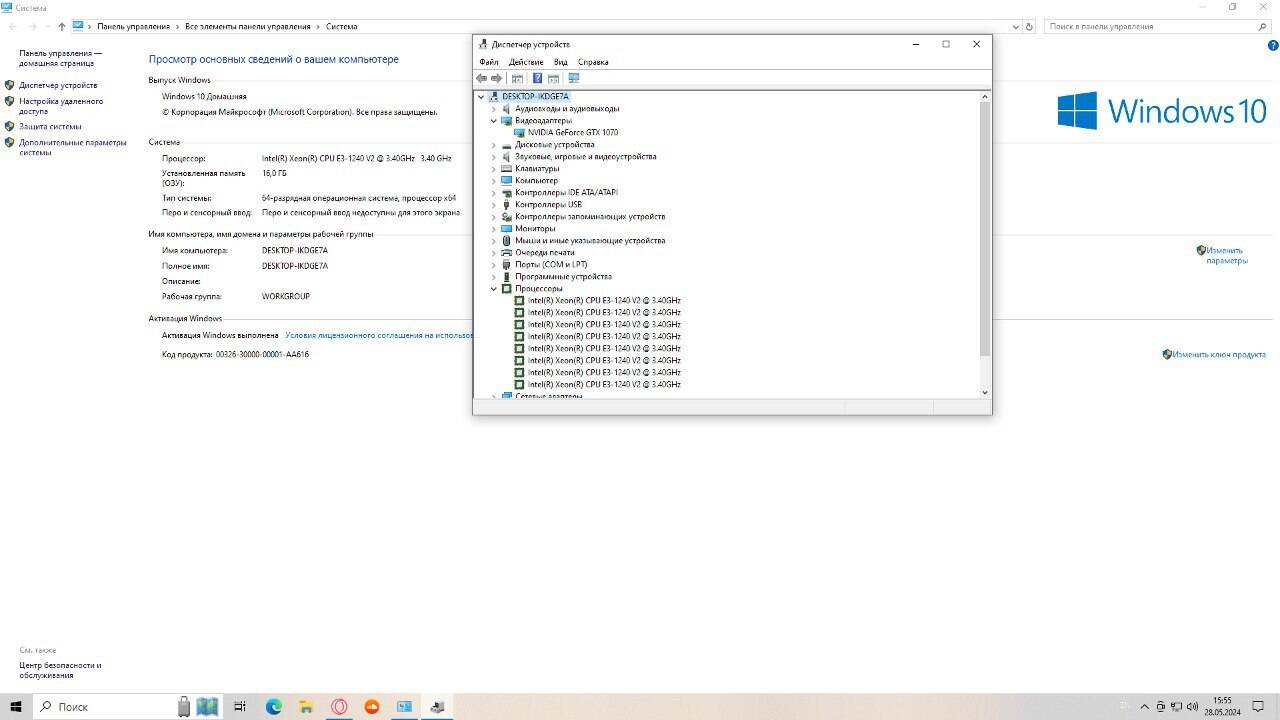Open the Windows Start menu
This screenshot has height=720, width=1280.
pyautogui.click(x=16, y=706)
